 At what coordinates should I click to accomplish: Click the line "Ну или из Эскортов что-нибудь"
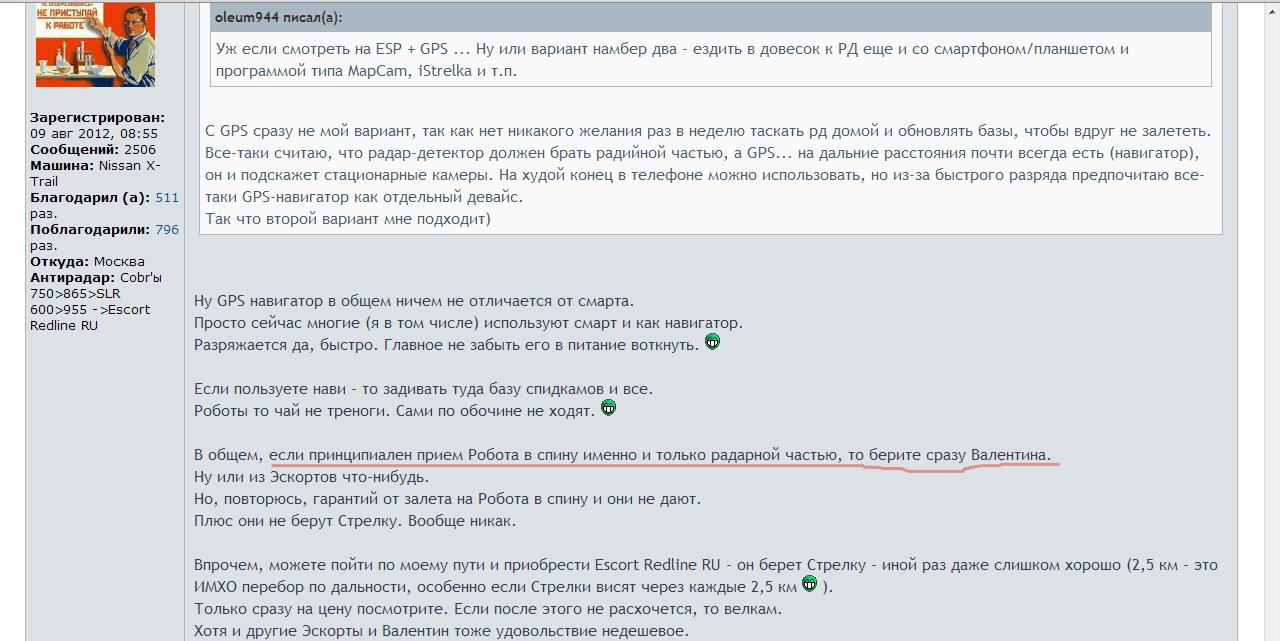point(311,477)
